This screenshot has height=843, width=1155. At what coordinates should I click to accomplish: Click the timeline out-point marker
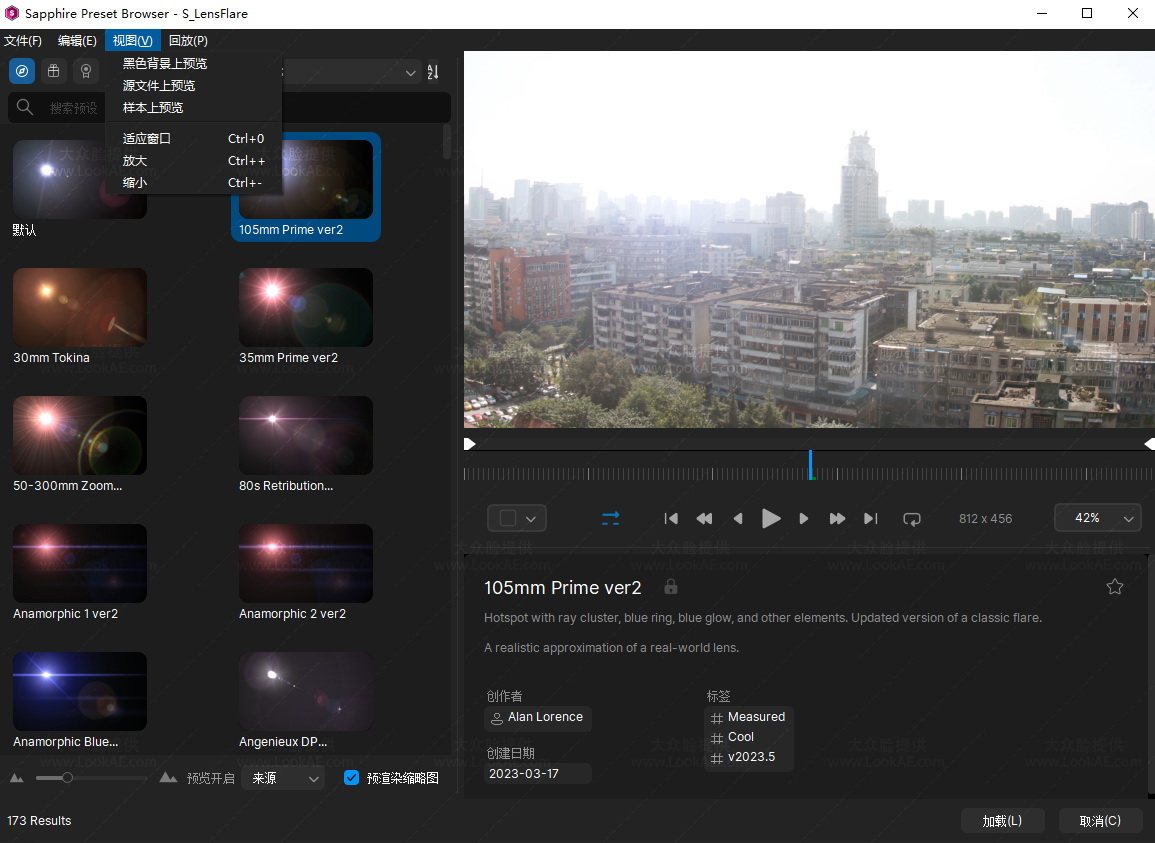click(1149, 444)
